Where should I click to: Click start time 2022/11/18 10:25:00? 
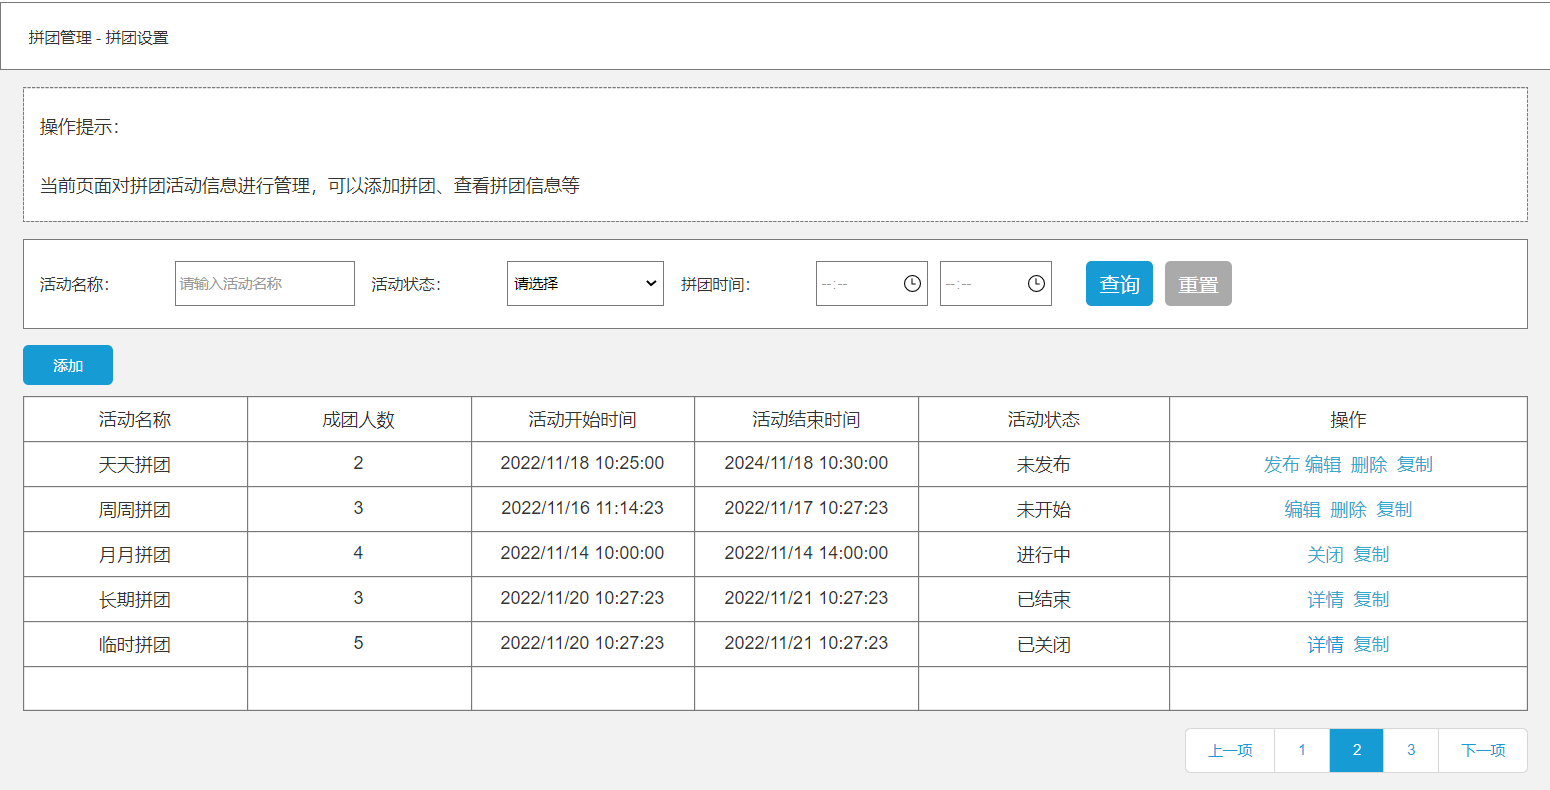coord(583,463)
